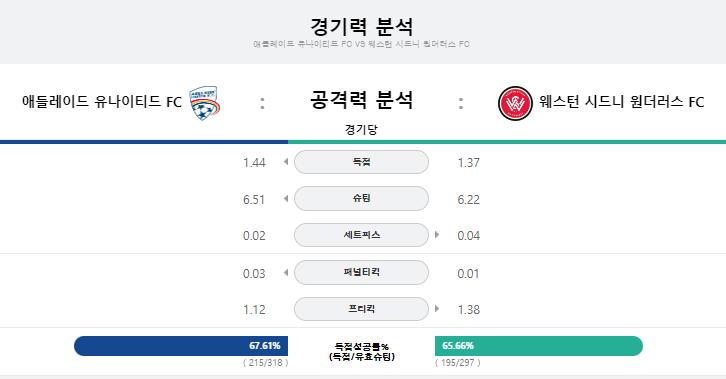Select the 슈팅 stat pill button
The width and height of the screenshot is (726, 379).
click(x=361, y=199)
